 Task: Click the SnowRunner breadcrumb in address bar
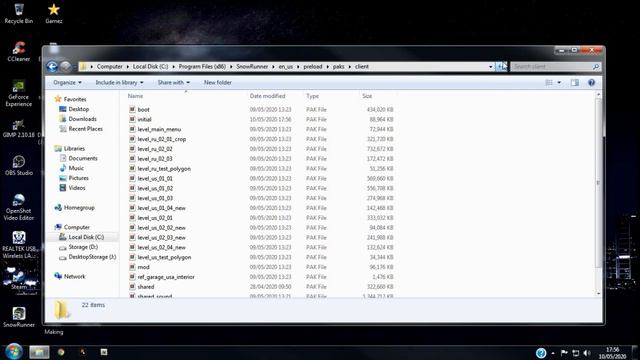[252, 67]
